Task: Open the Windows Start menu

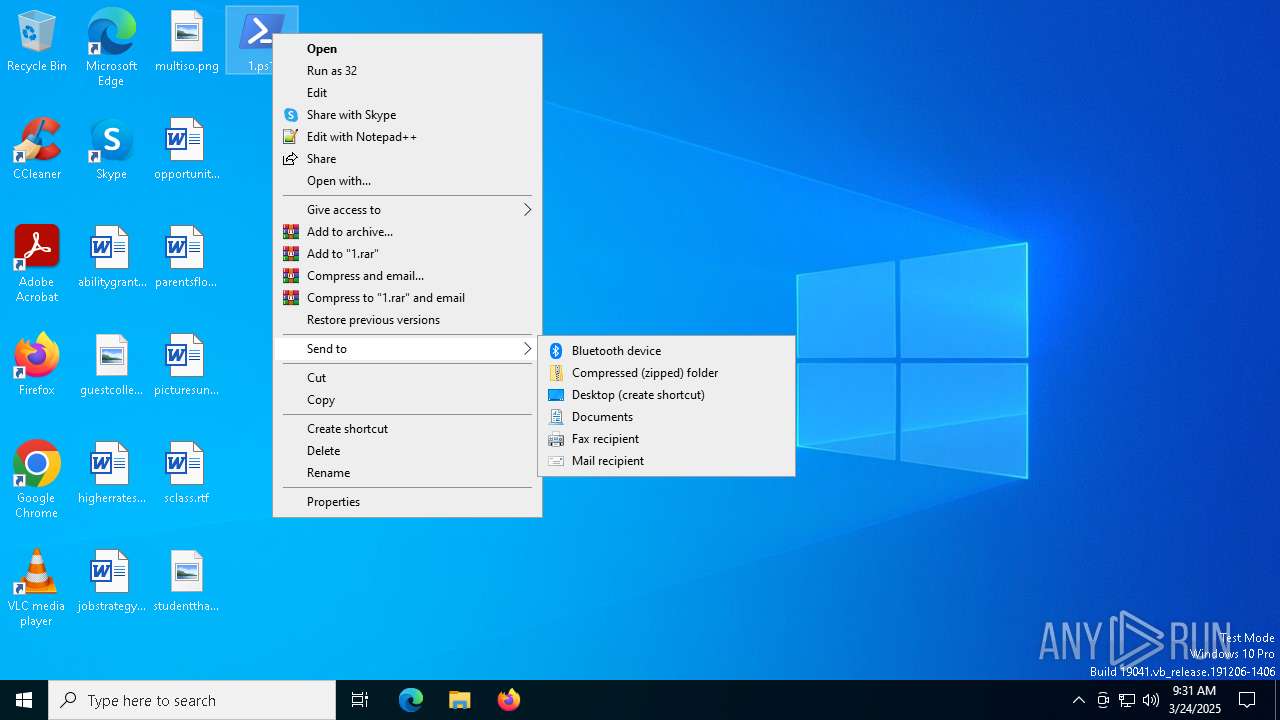Action: 24,700
